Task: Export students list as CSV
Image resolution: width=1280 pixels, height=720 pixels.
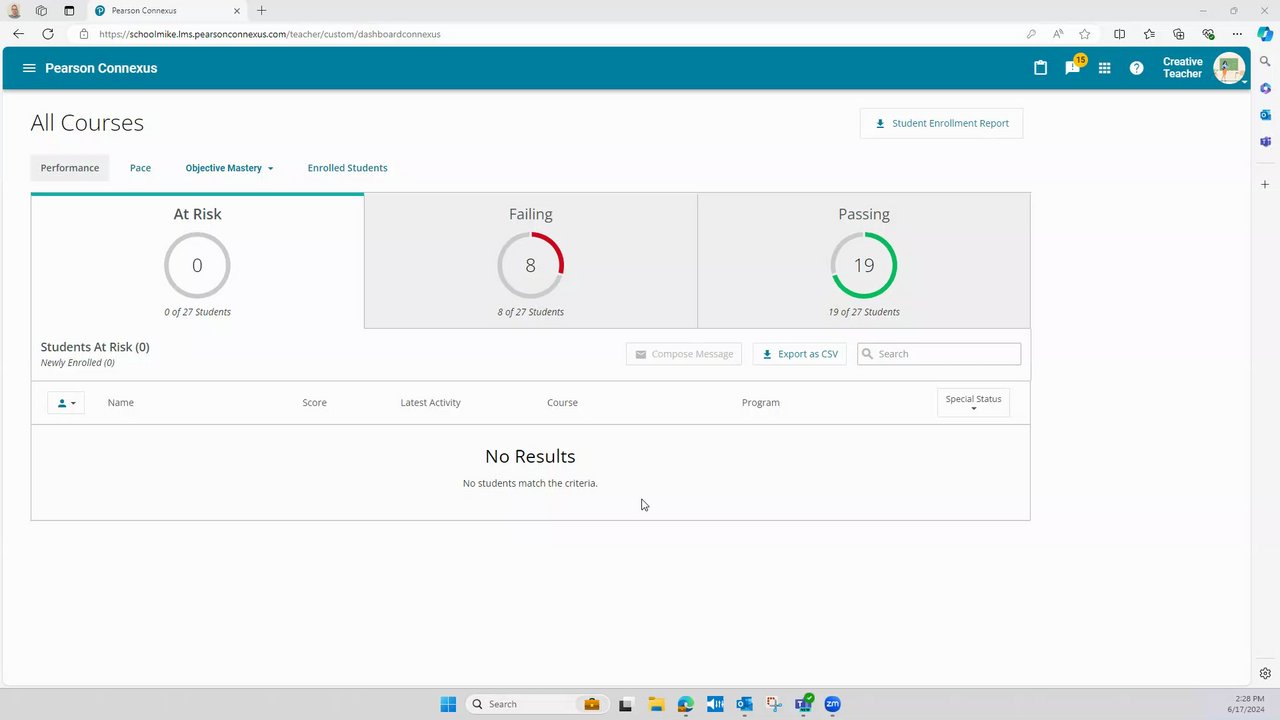Action: tap(800, 354)
